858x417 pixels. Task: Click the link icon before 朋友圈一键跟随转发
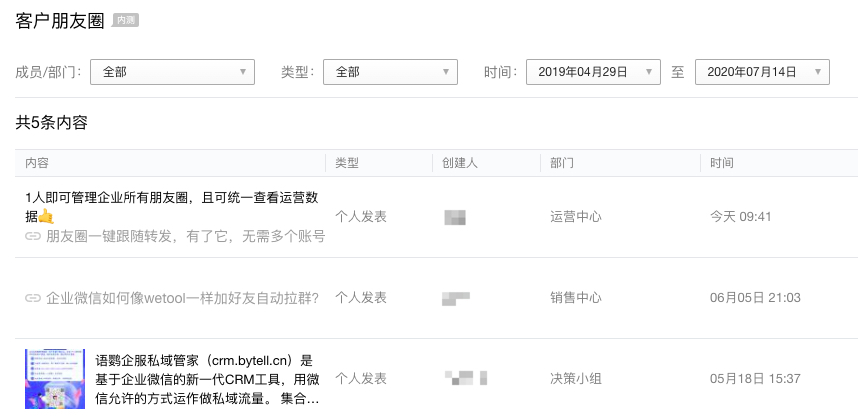click(x=33, y=236)
